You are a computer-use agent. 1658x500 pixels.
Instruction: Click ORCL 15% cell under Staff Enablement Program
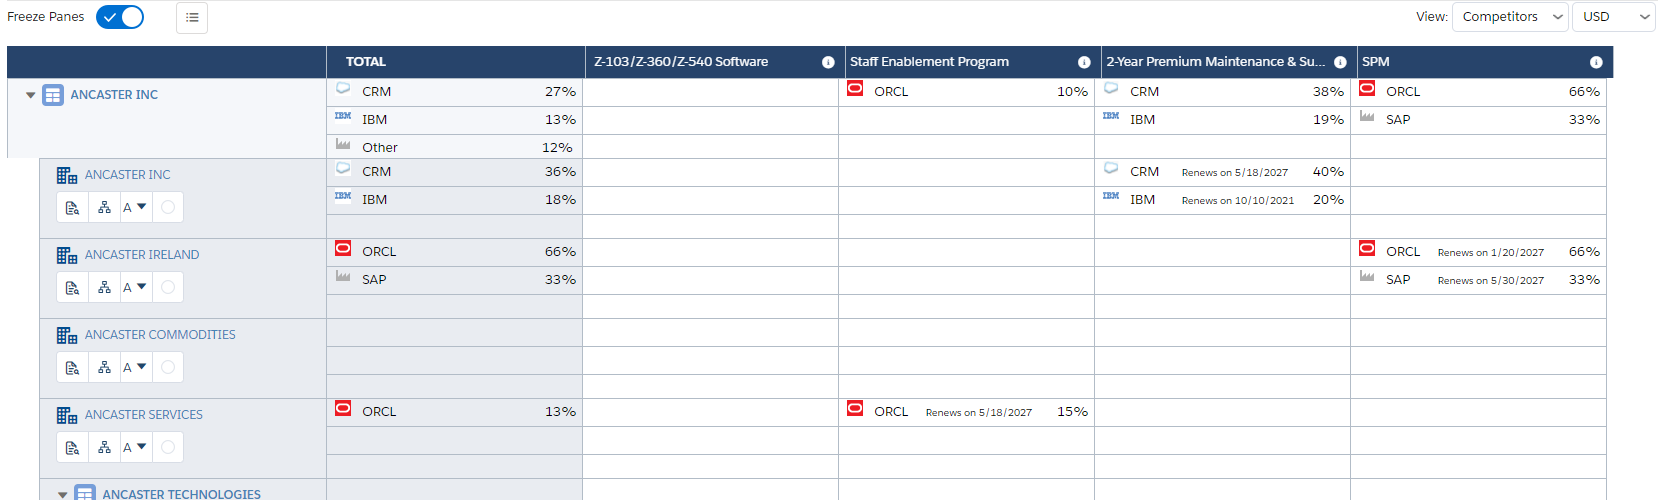(967, 412)
